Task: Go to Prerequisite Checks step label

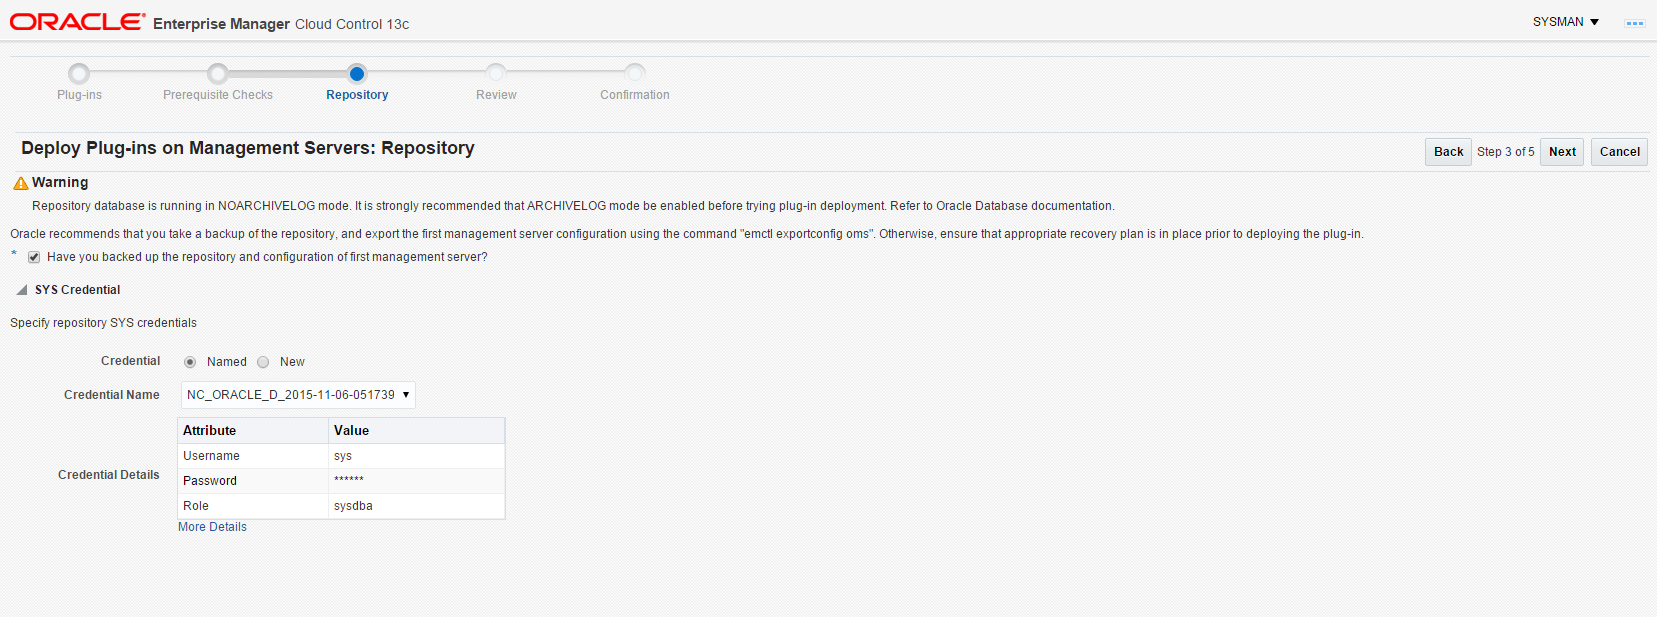Action: 218,95
